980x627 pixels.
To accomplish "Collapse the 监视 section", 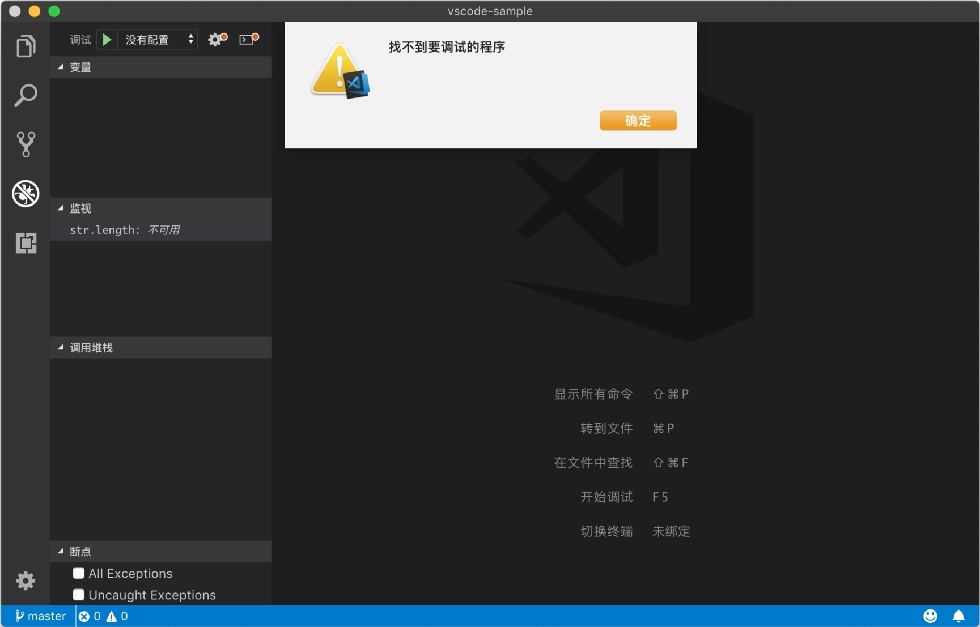I will tap(161, 208).
